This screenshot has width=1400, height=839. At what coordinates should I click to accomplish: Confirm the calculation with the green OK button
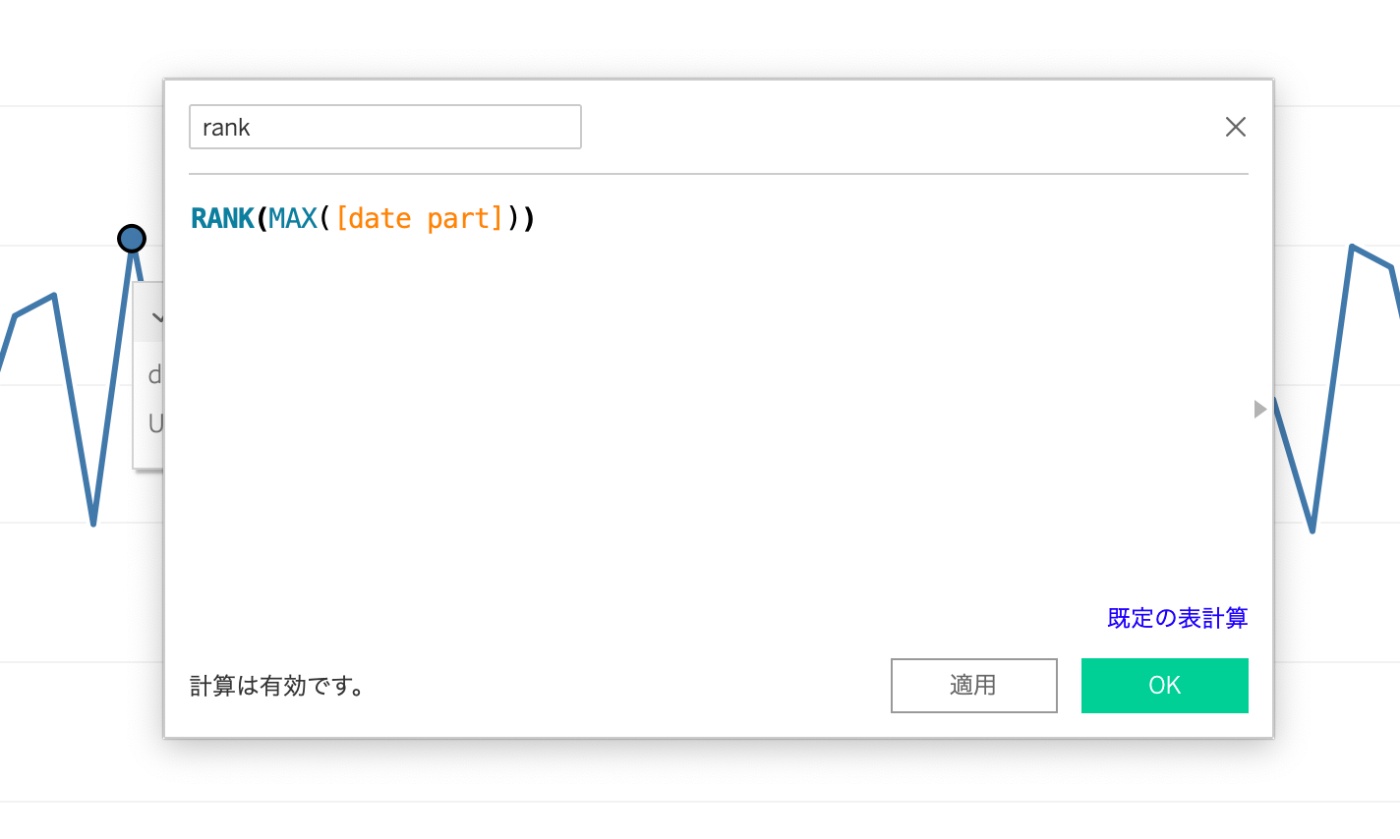coord(1165,685)
